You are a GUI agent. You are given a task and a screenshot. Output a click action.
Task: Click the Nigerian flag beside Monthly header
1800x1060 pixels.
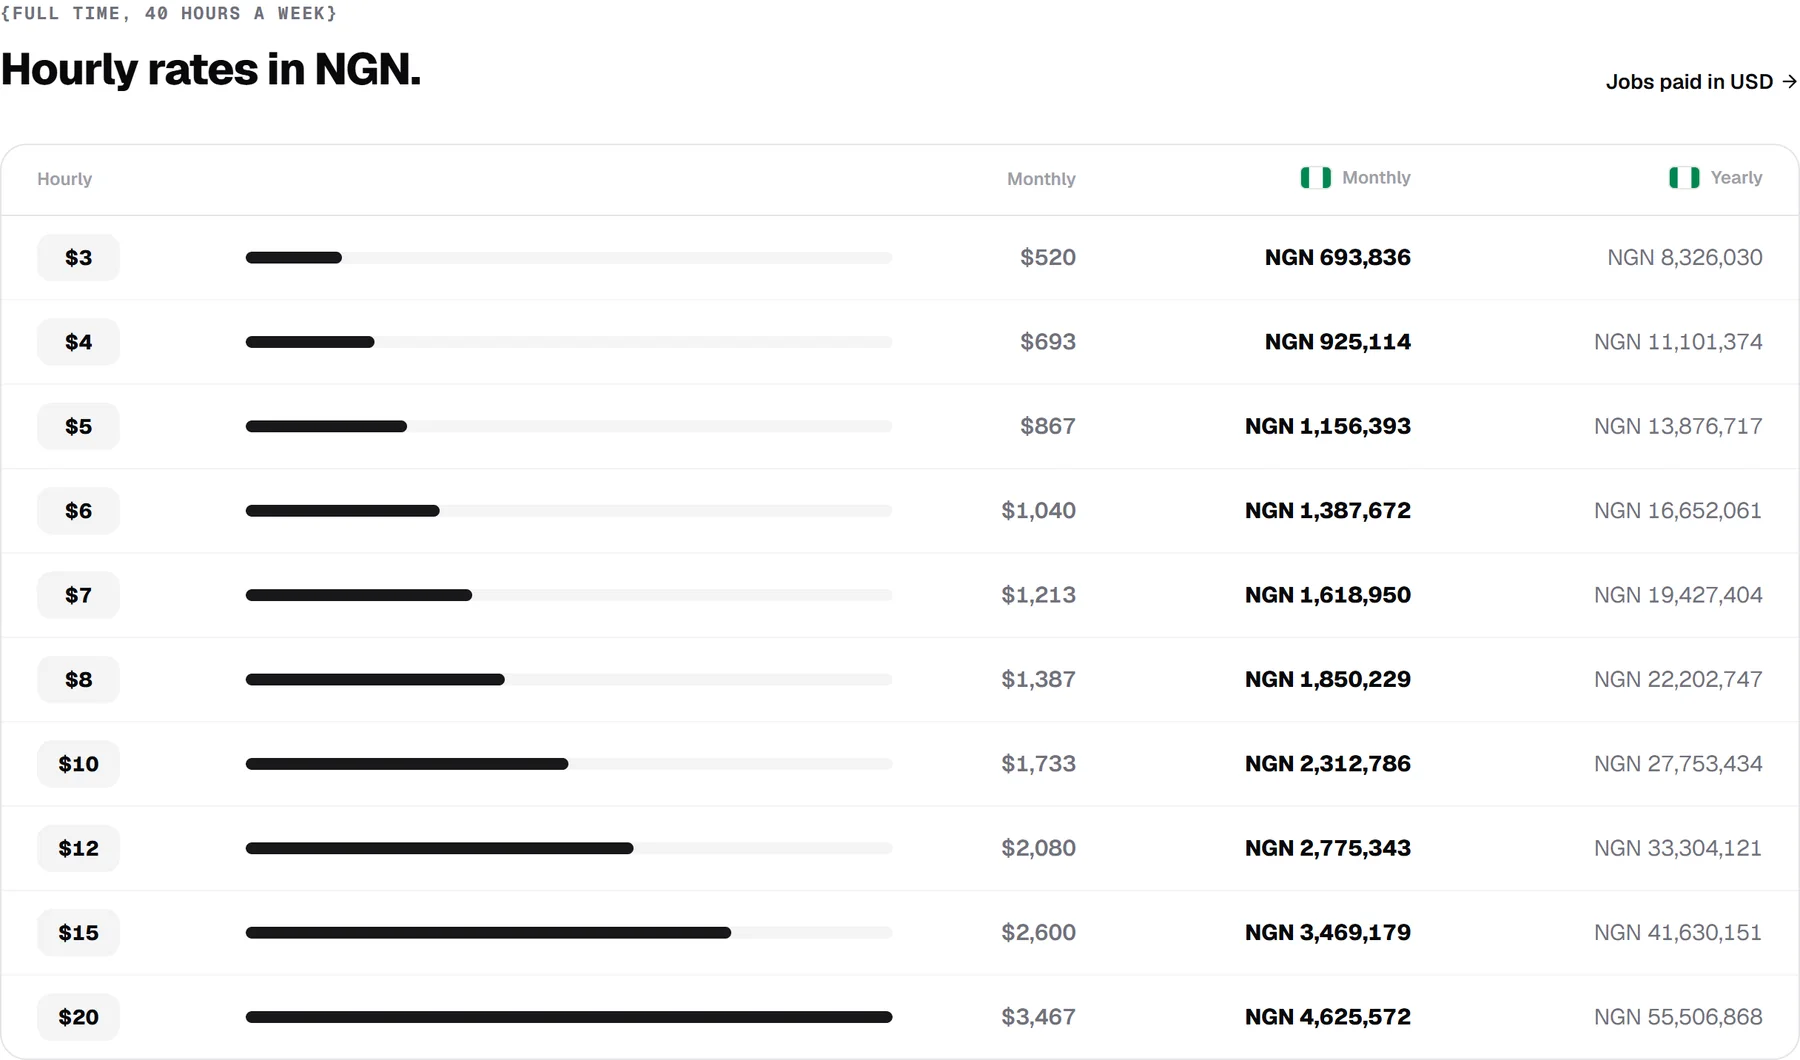[x=1315, y=178]
